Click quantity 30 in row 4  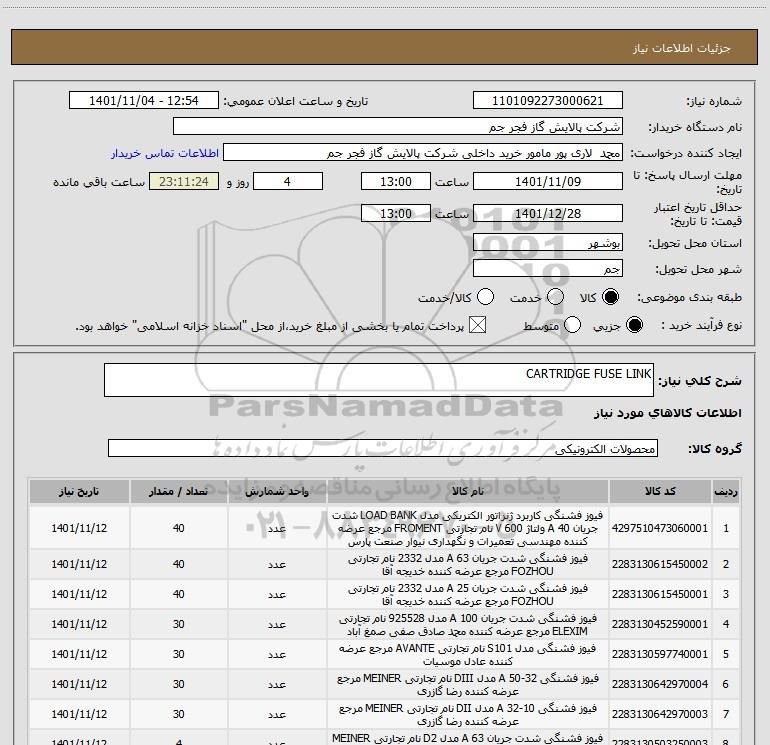point(179,624)
